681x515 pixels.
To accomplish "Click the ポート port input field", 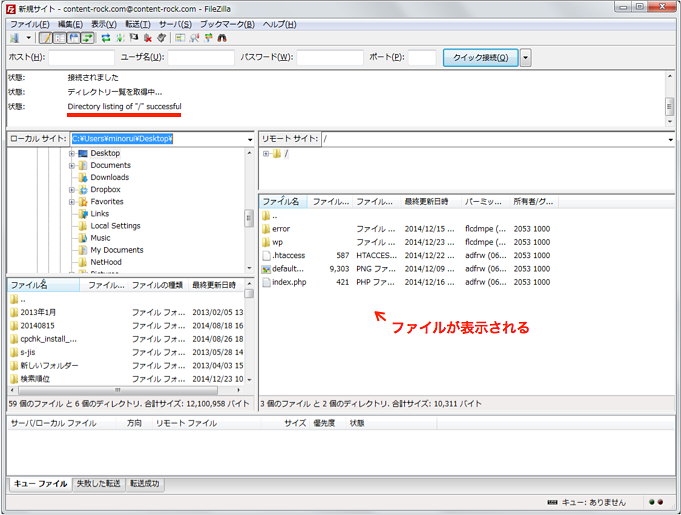I will coord(422,57).
